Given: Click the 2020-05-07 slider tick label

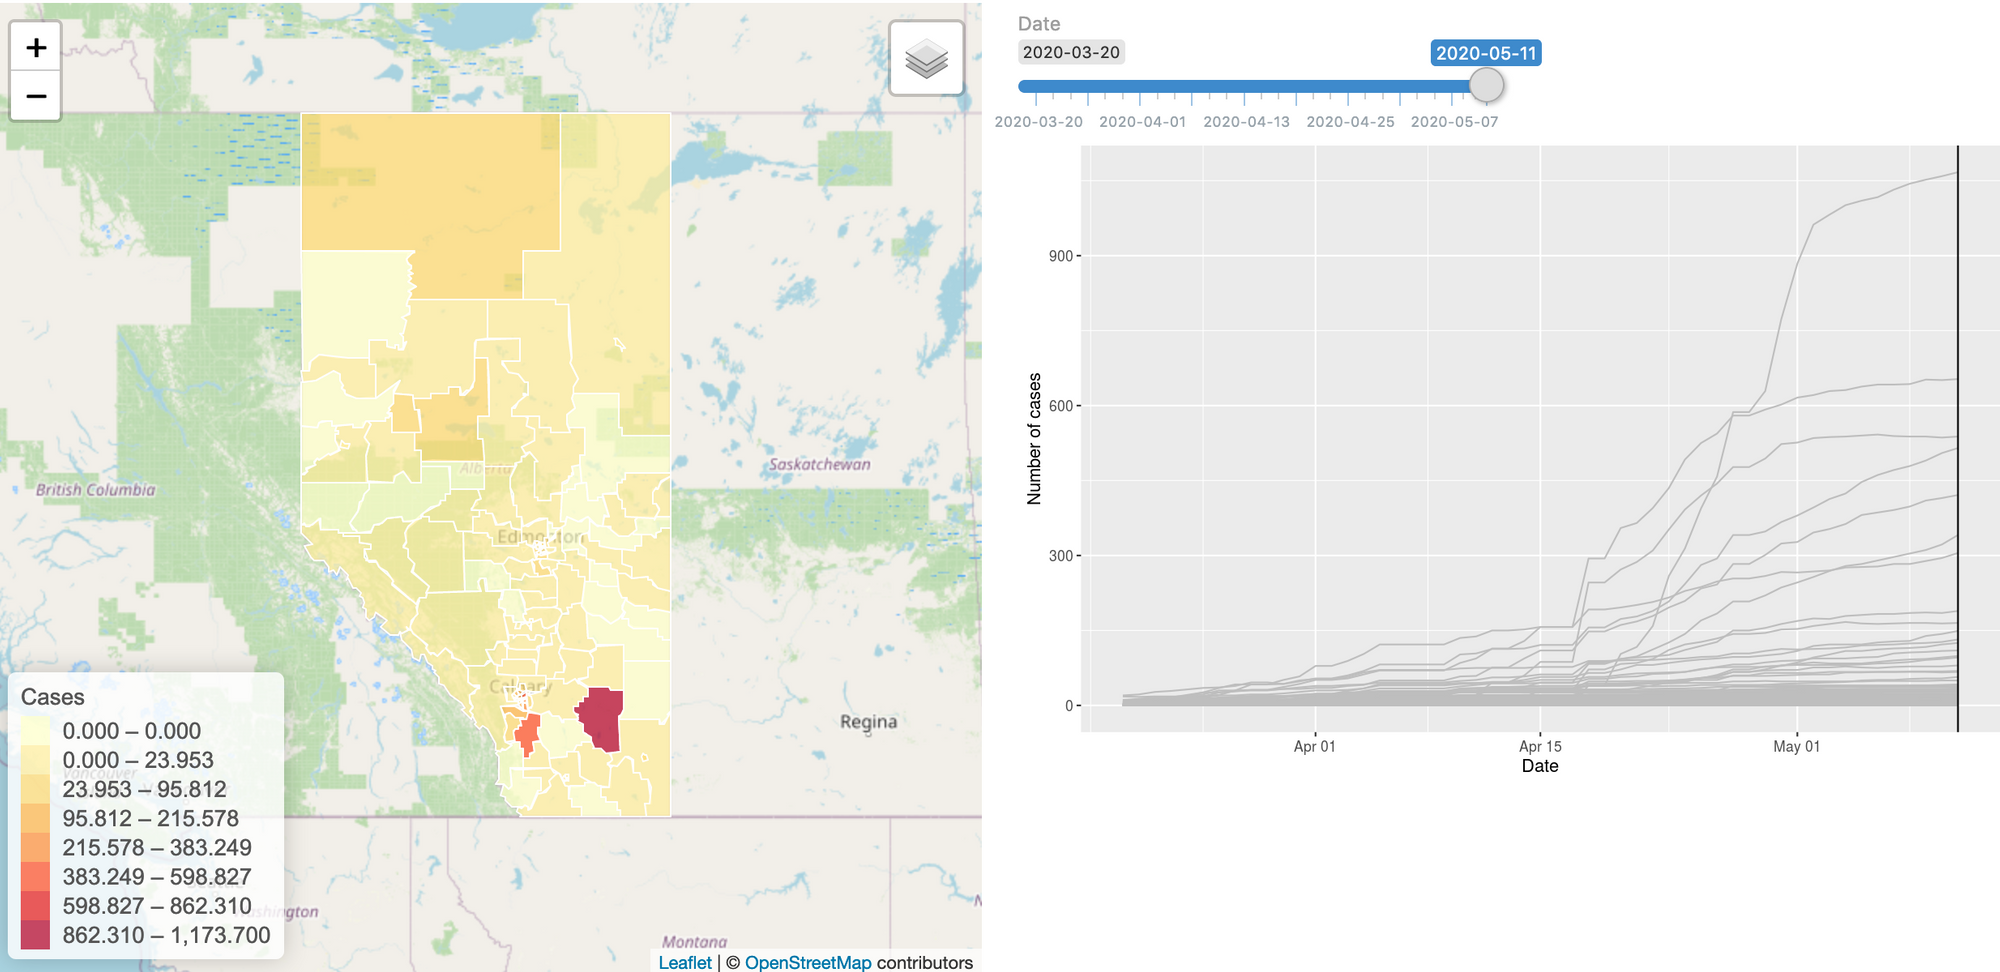Looking at the screenshot, I should pos(1454,122).
